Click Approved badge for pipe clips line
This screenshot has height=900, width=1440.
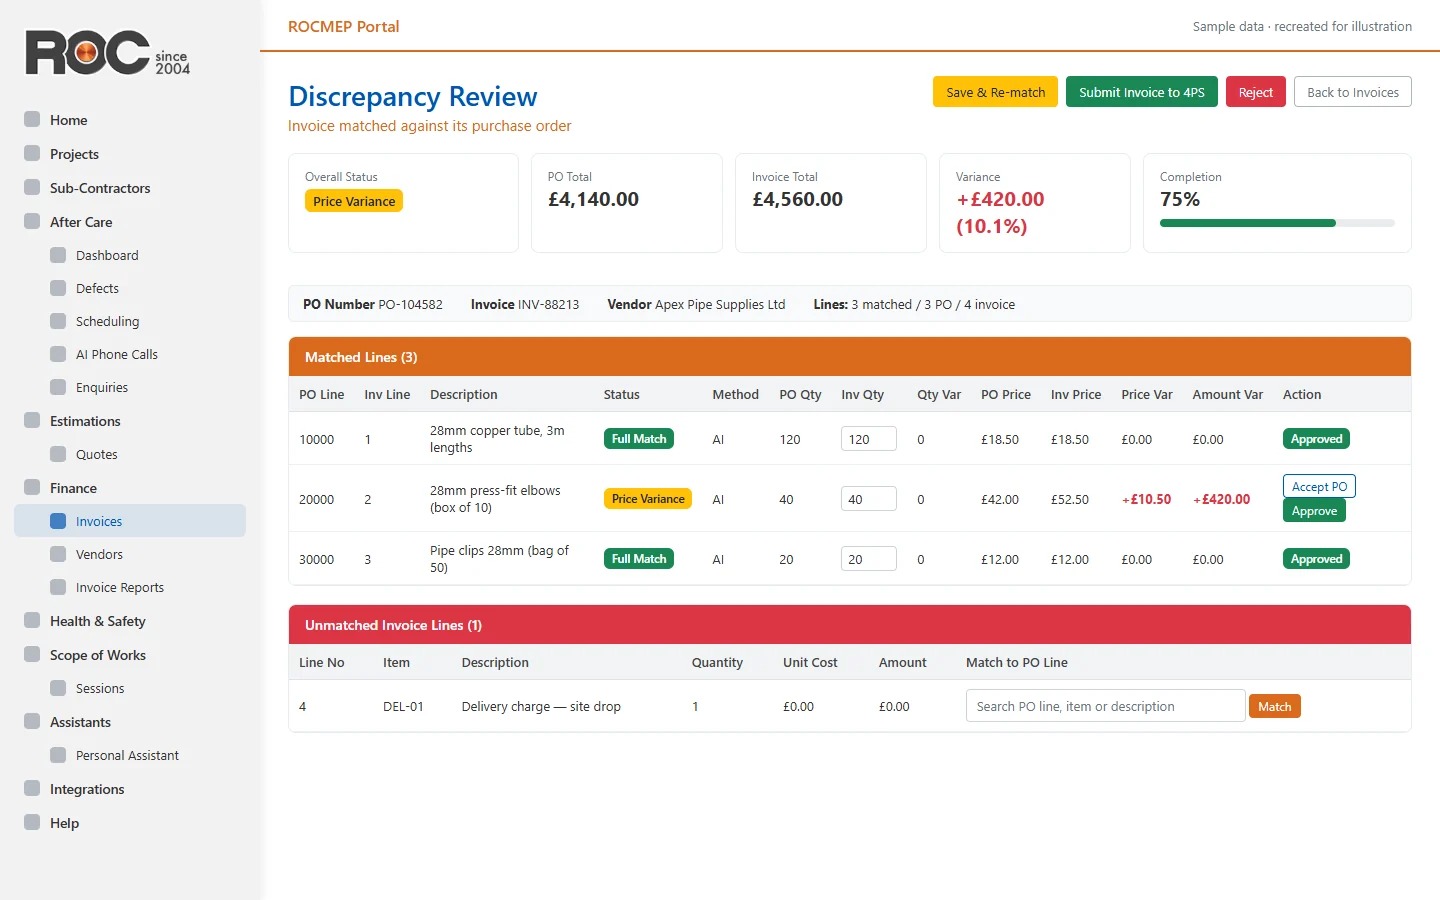[1316, 559]
